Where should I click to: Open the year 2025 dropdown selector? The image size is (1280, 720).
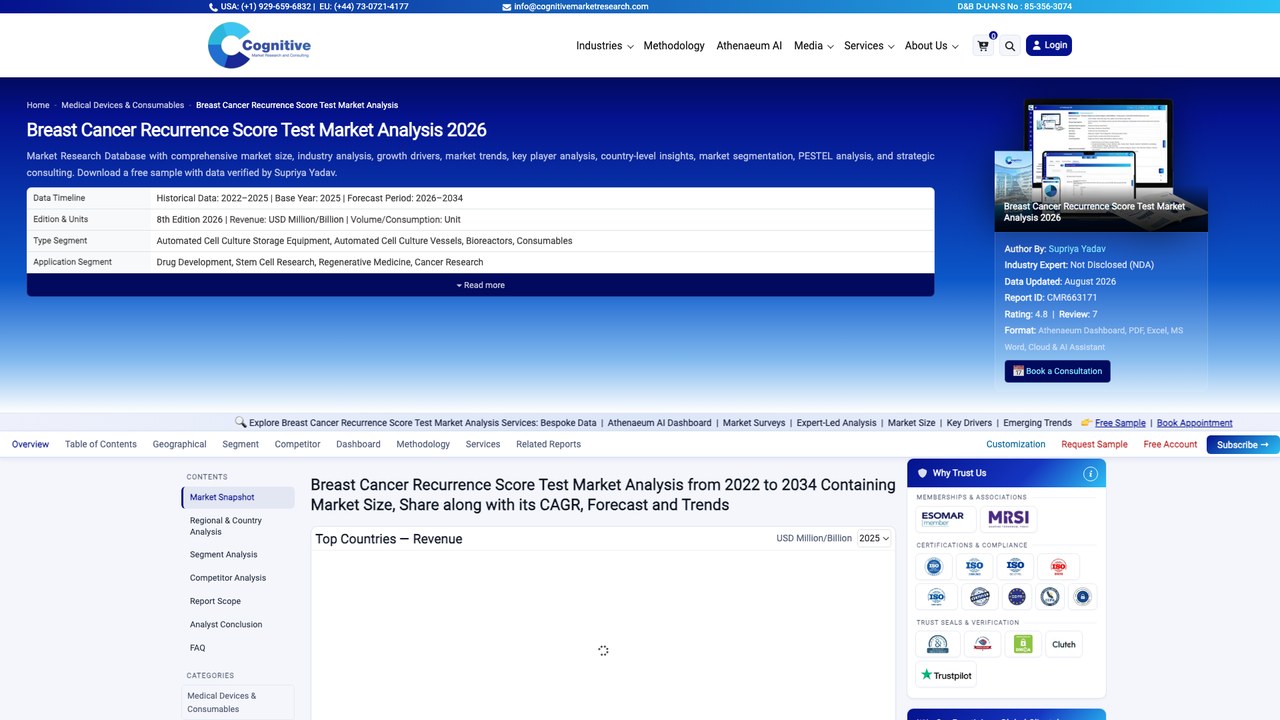pyautogui.click(x=874, y=538)
